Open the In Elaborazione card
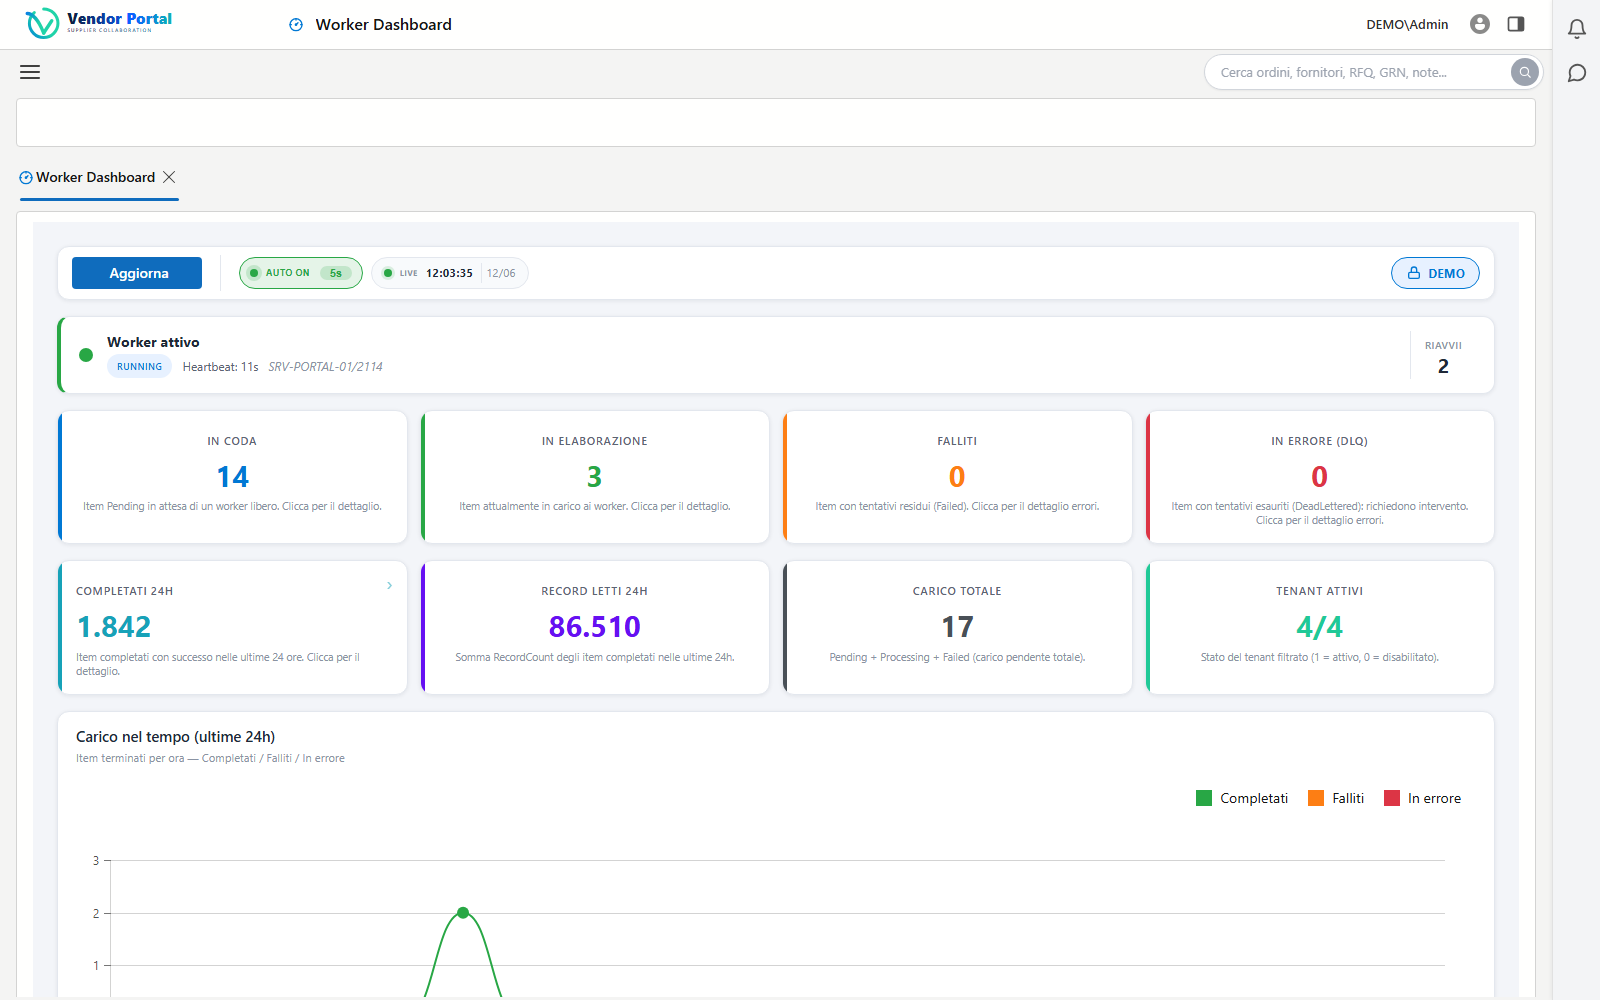The image size is (1600, 1000). [x=595, y=477]
